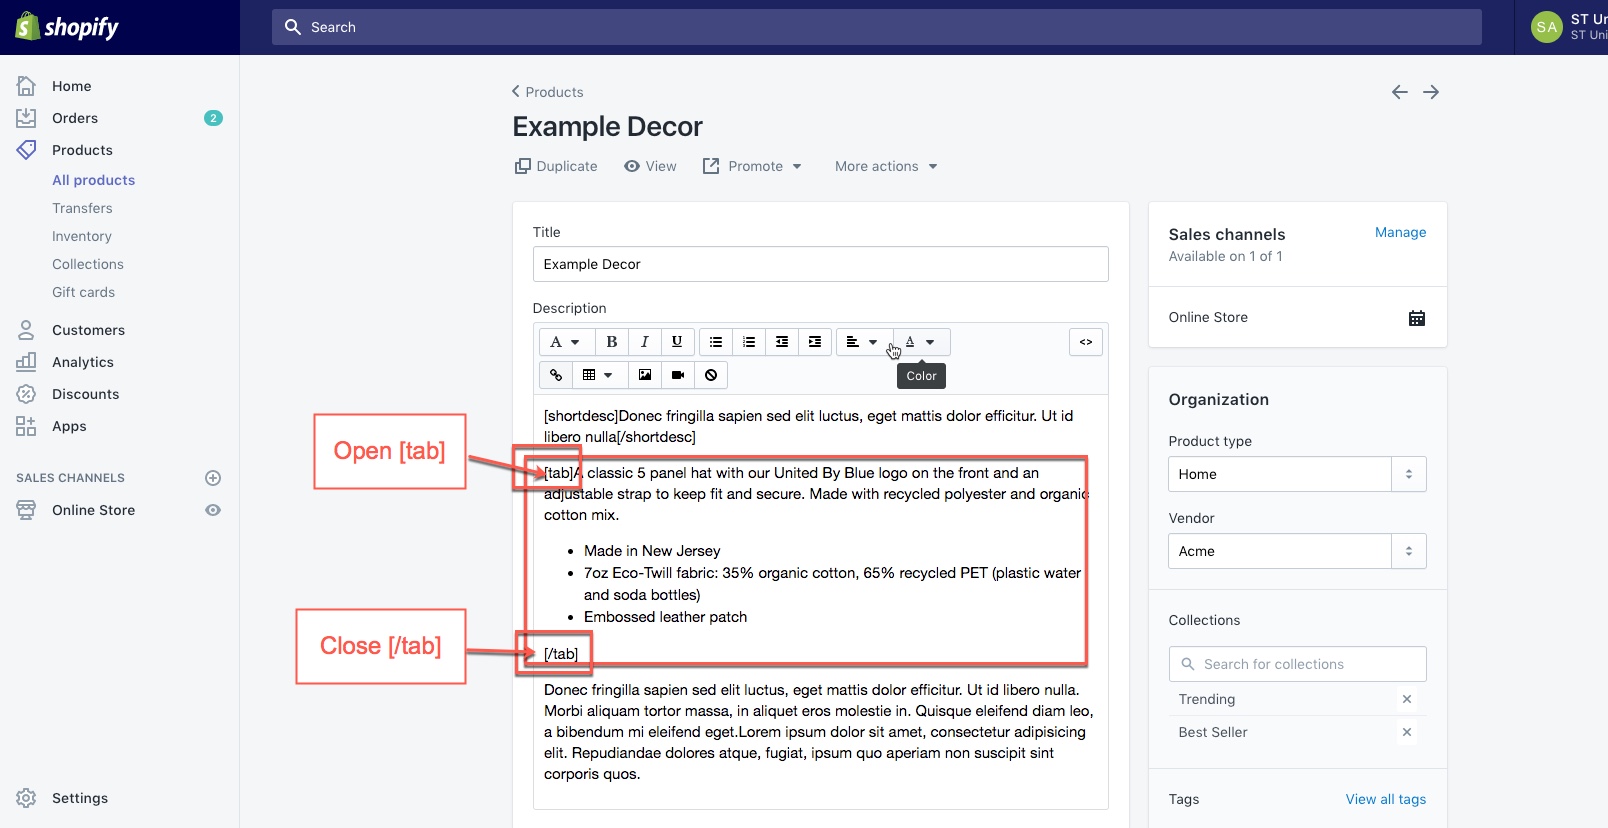Image resolution: width=1608 pixels, height=828 pixels.
Task: Expand More actions menu
Action: (x=886, y=166)
